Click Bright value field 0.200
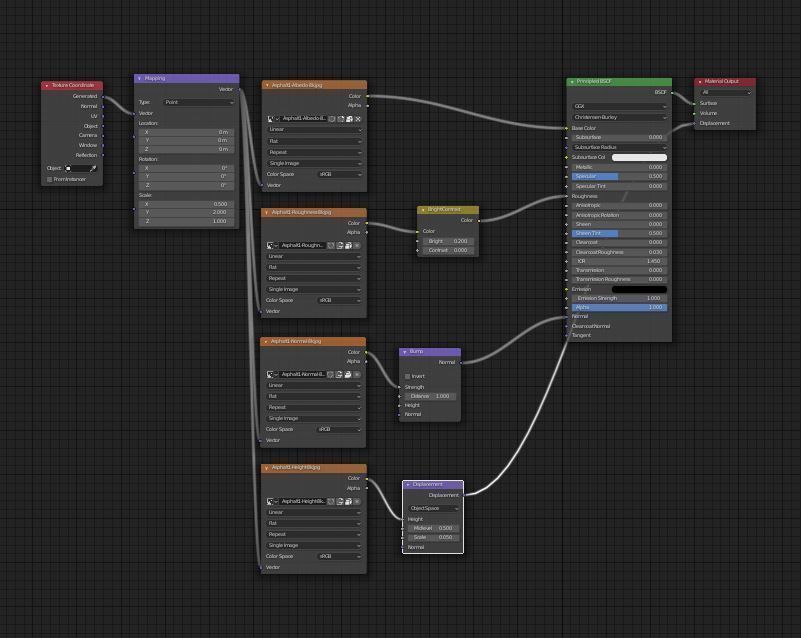 [x=448, y=241]
